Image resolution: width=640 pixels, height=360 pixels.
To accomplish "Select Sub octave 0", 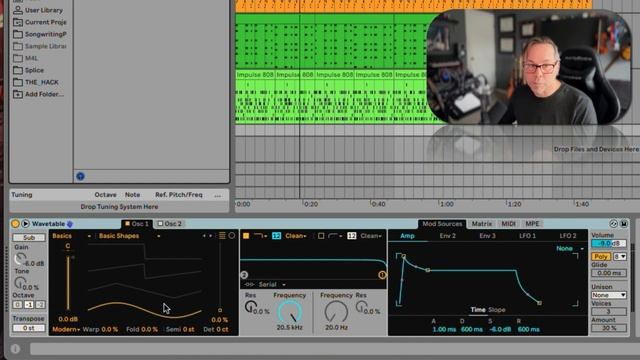I will click(x=18, y=304).
